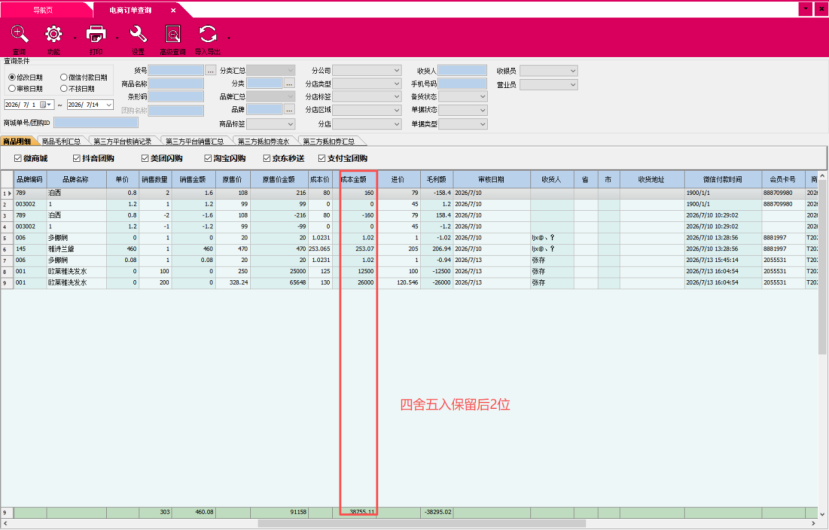Open the 分店区域 dropdown

click(367, 110)
